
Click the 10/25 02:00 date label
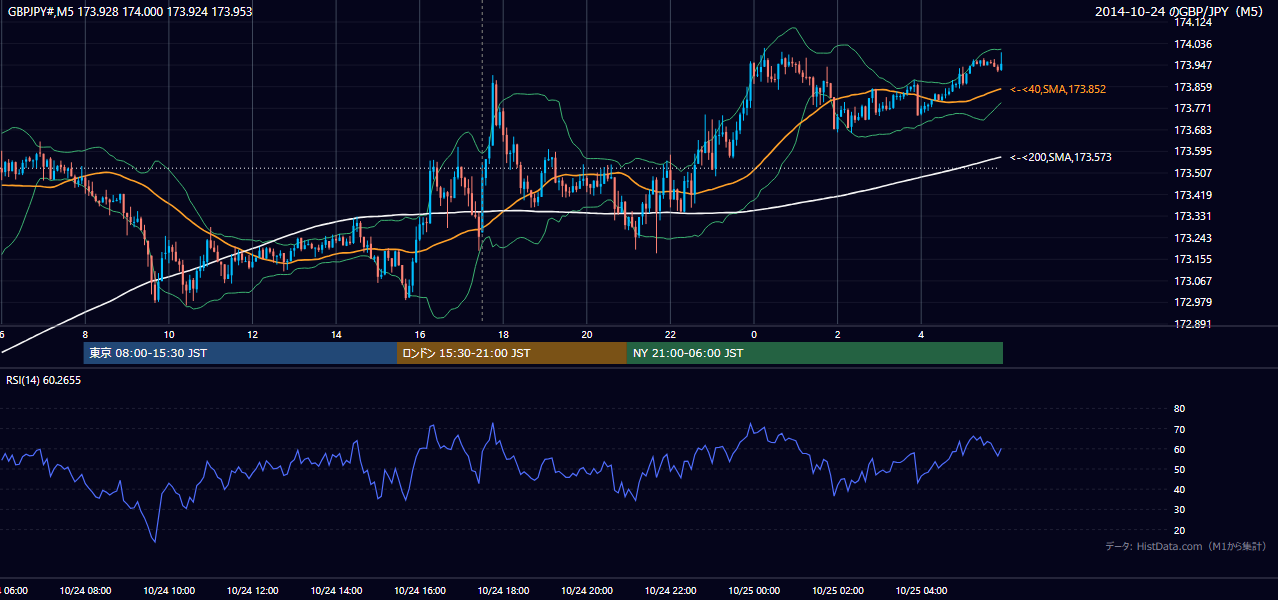838,591
